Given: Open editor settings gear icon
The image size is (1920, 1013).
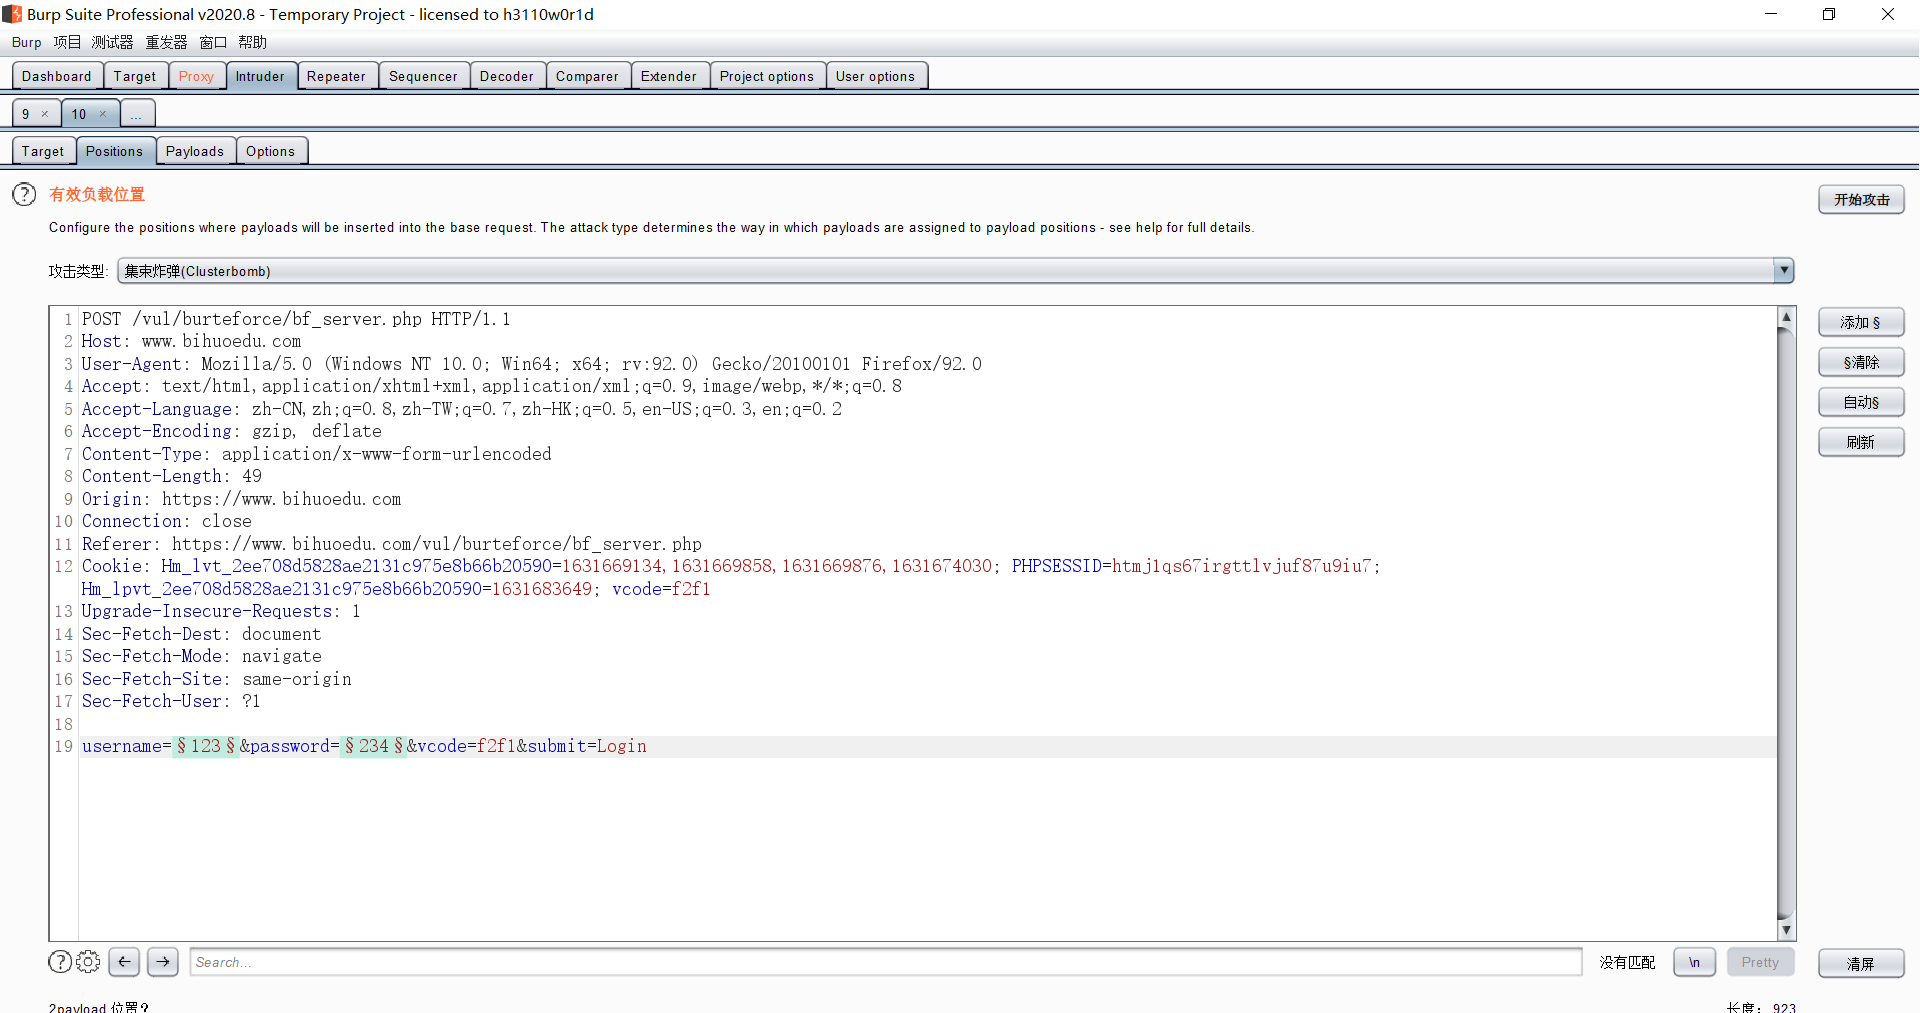Looking at the screenshot, I should pyautogui.click(x=88, y=962).
